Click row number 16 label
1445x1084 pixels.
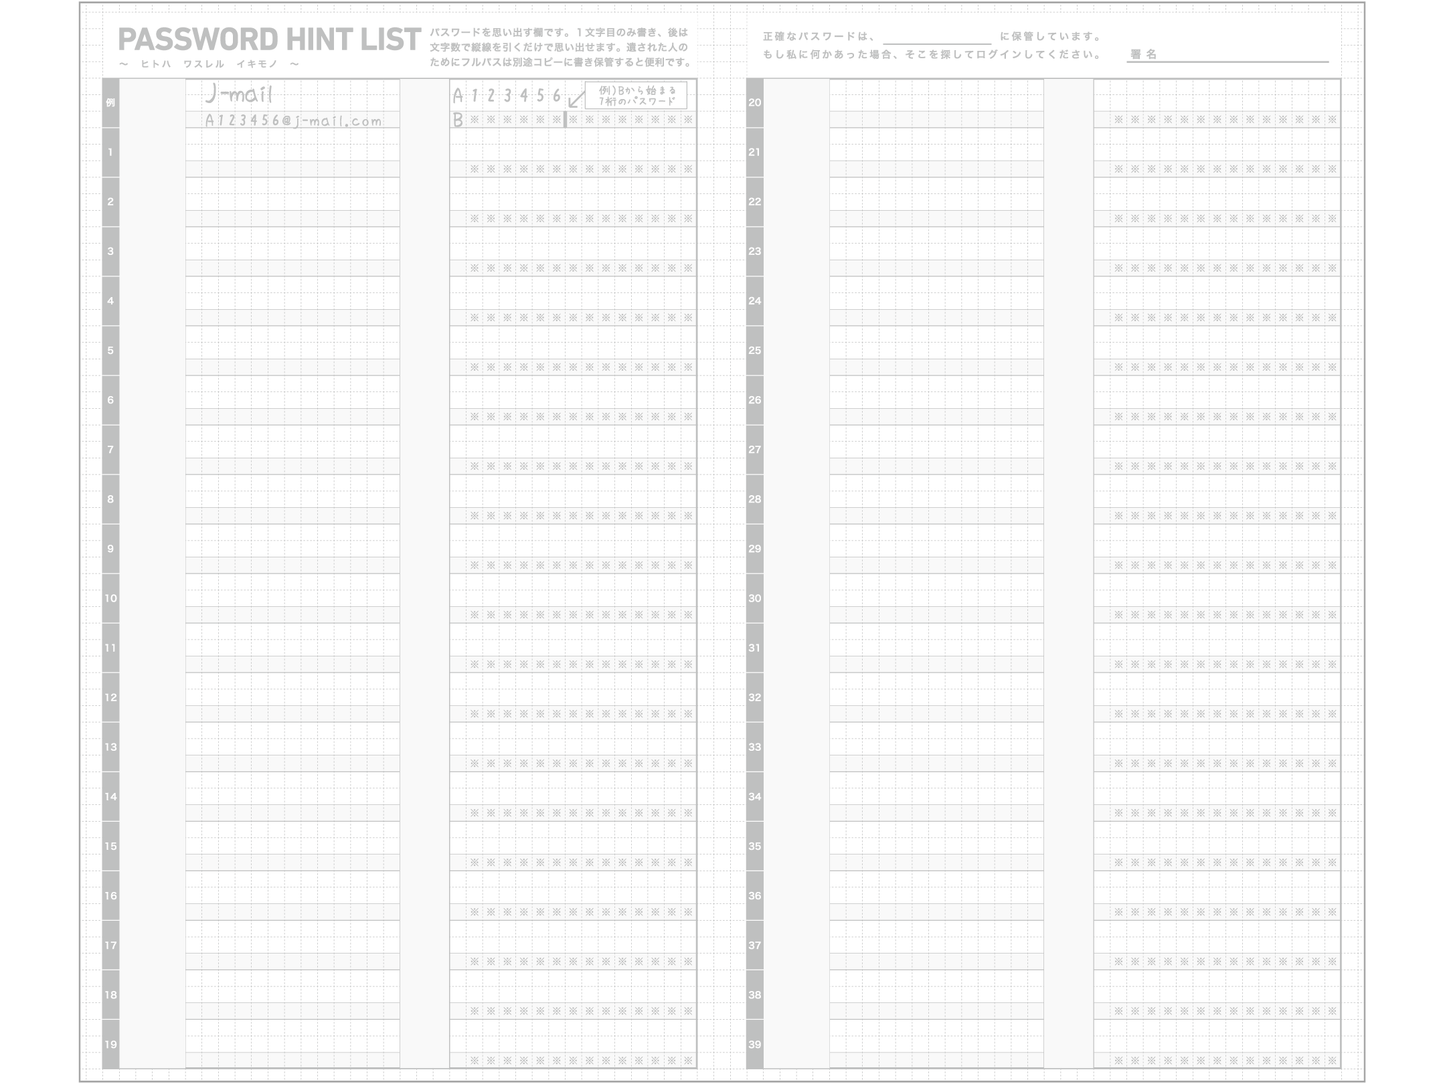click(110, 896)
